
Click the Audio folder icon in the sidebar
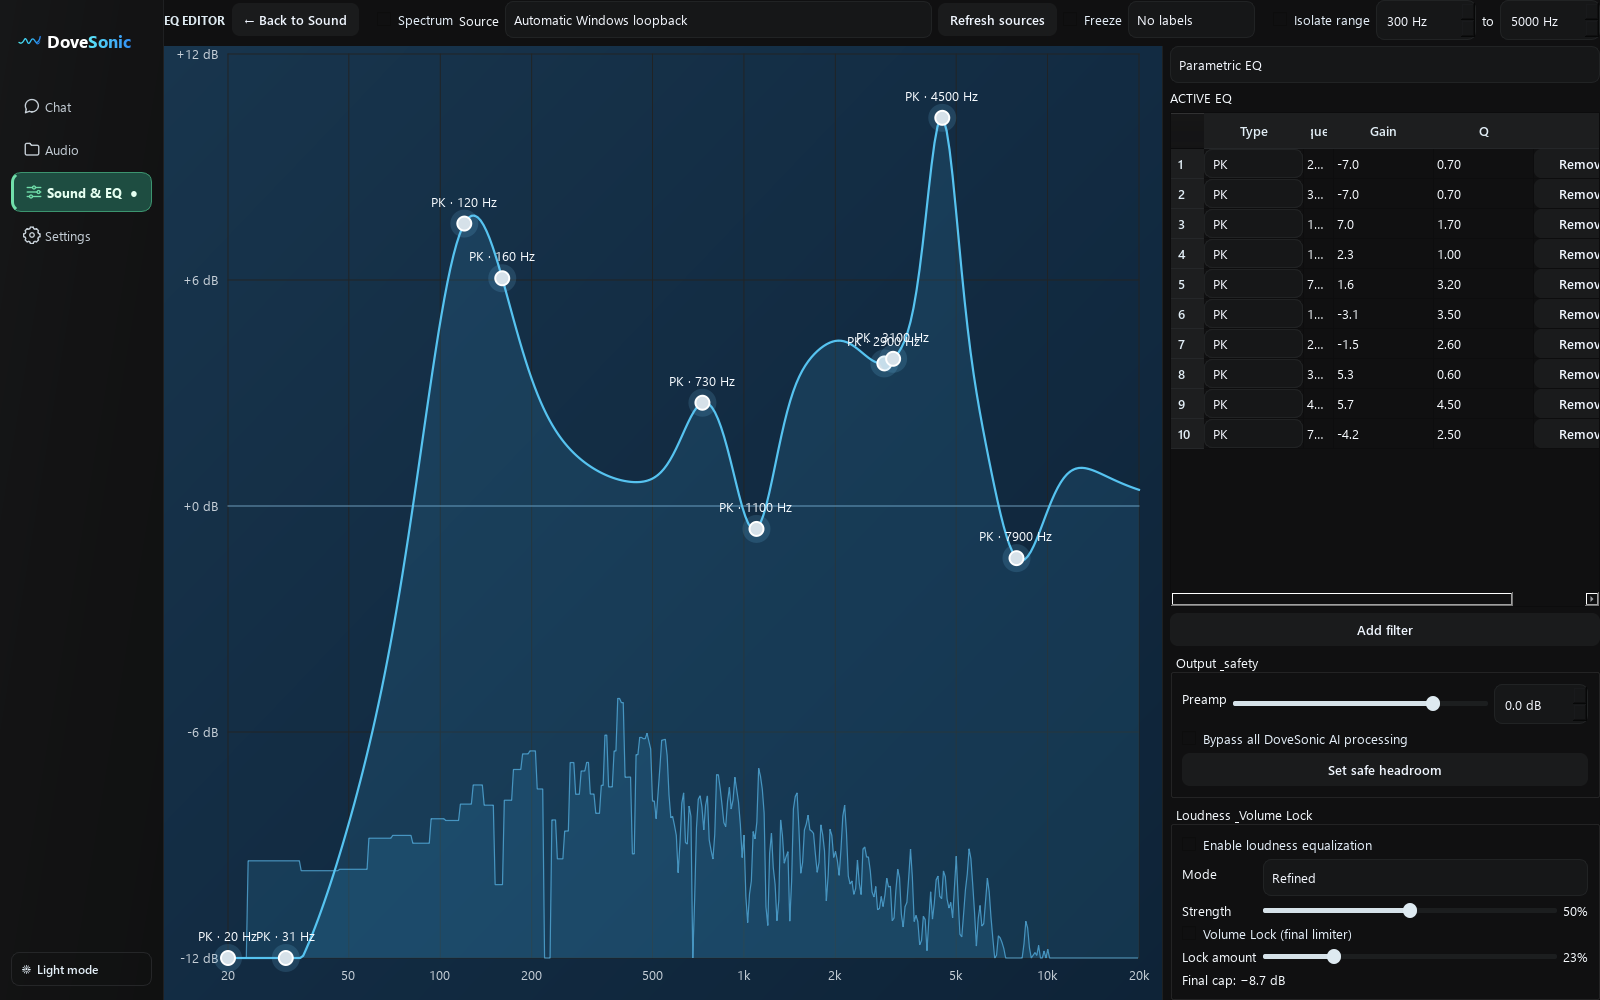(x=32, y=149)
